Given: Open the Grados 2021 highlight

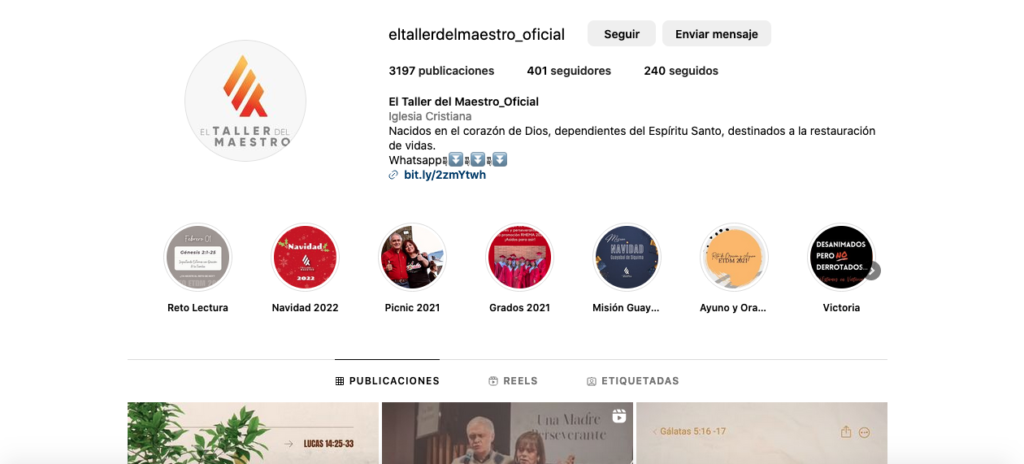Looking at the screenshot, I should click(519, 257).
